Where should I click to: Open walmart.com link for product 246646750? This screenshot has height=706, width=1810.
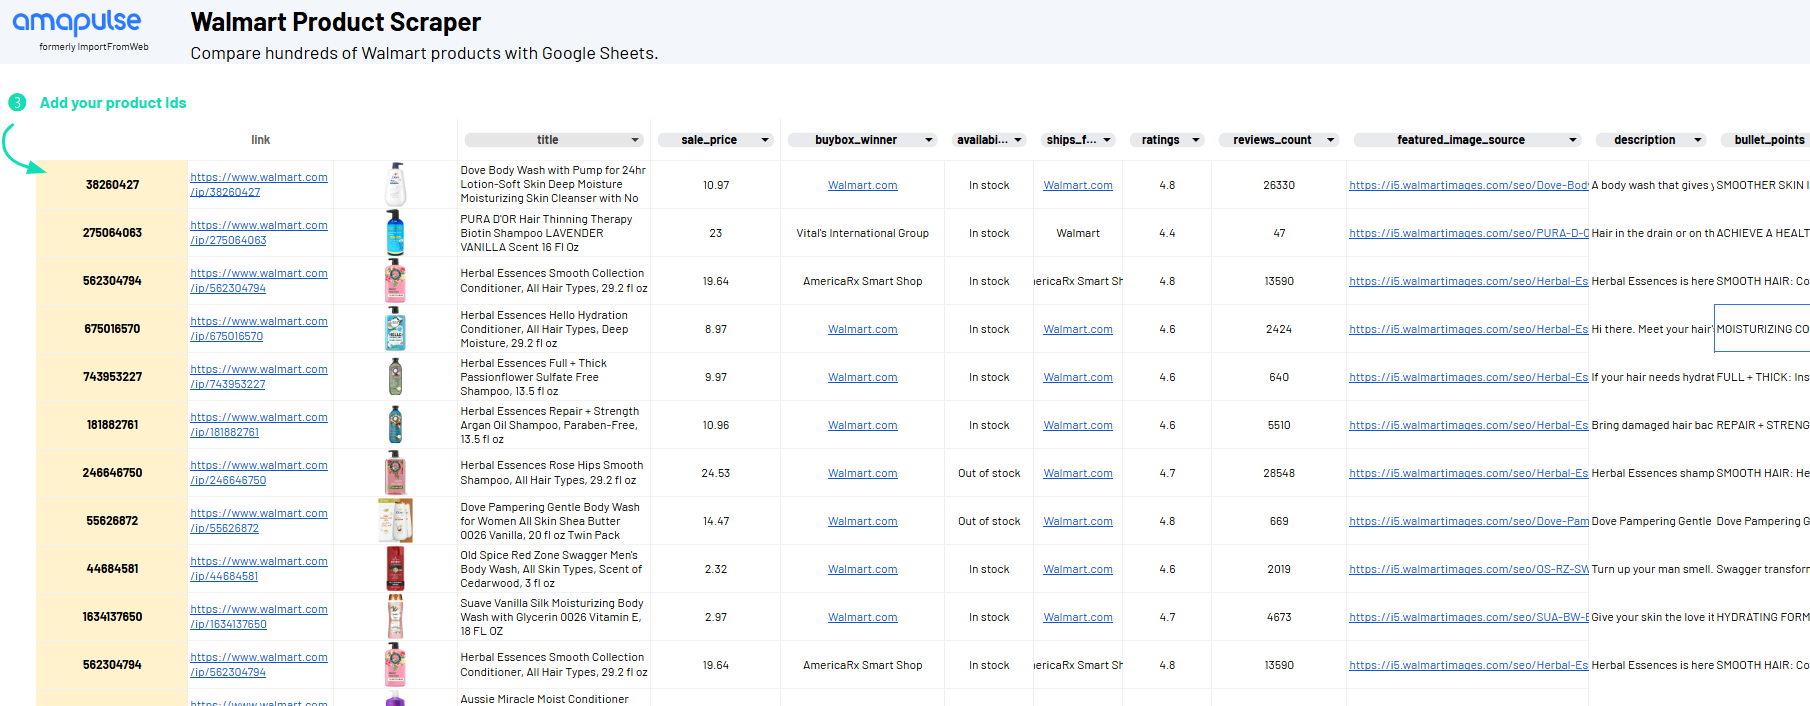[259, 473]
